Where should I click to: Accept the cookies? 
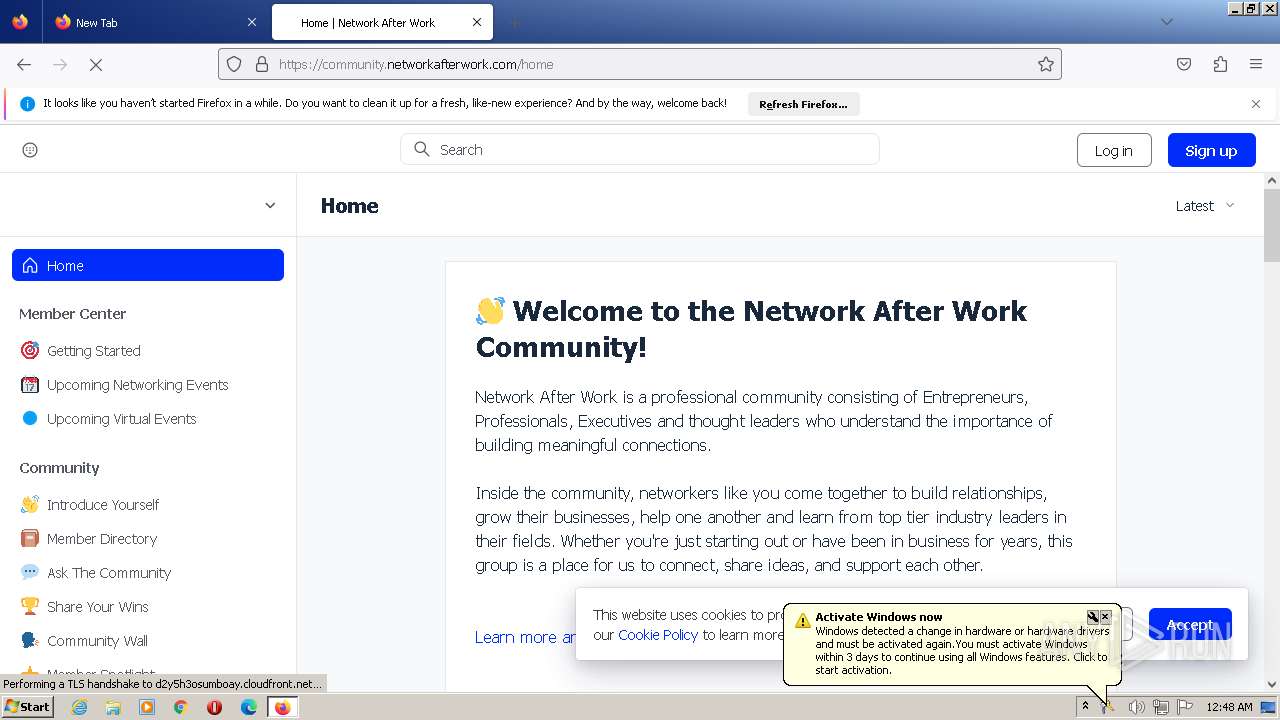1190,625
